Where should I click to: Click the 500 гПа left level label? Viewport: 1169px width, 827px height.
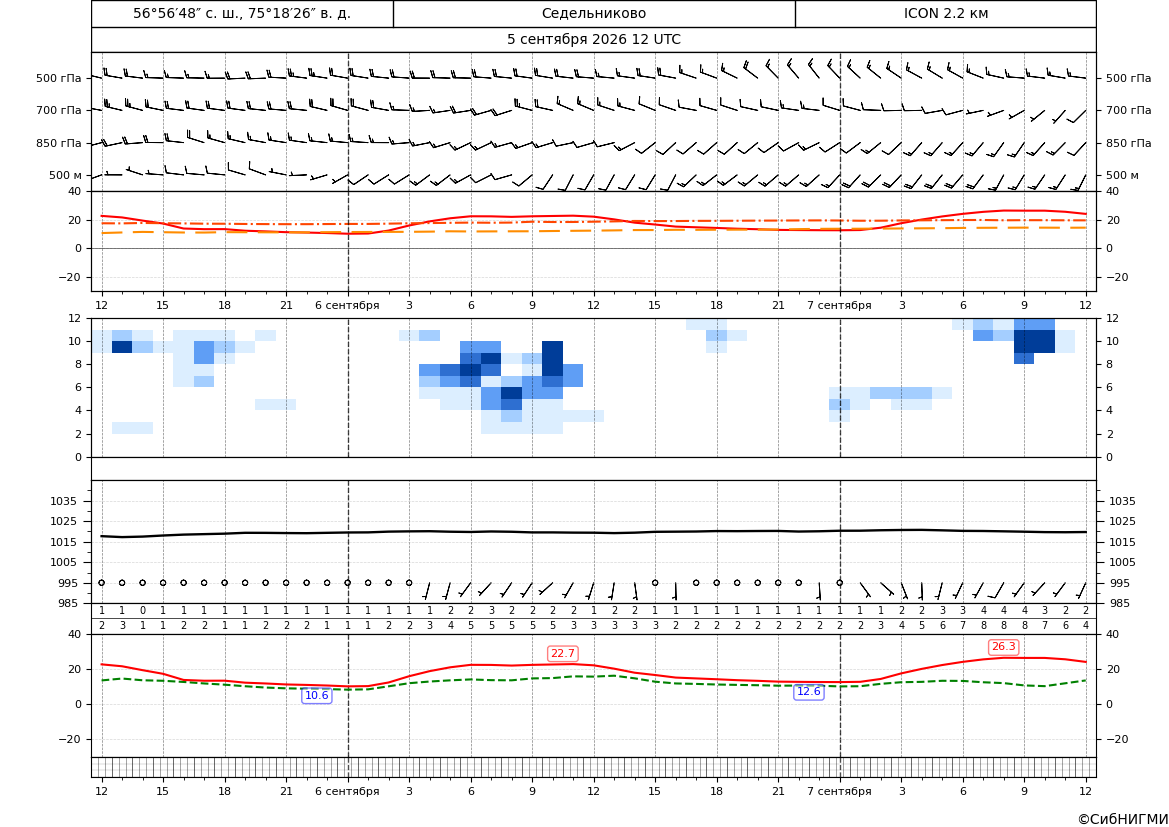58,78
